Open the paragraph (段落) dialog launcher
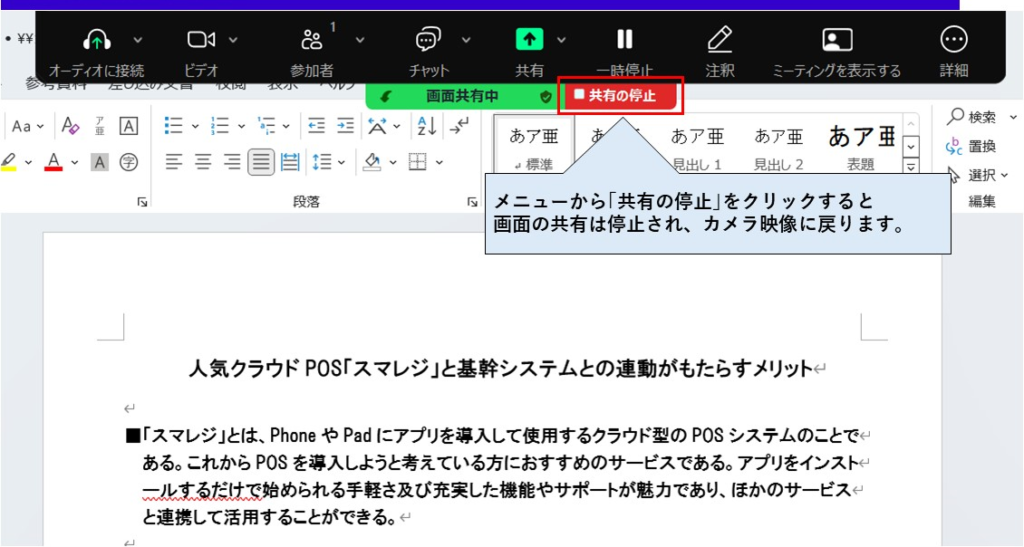The height and width of the screenshot is (547, 1024). [x=472, y=203]
